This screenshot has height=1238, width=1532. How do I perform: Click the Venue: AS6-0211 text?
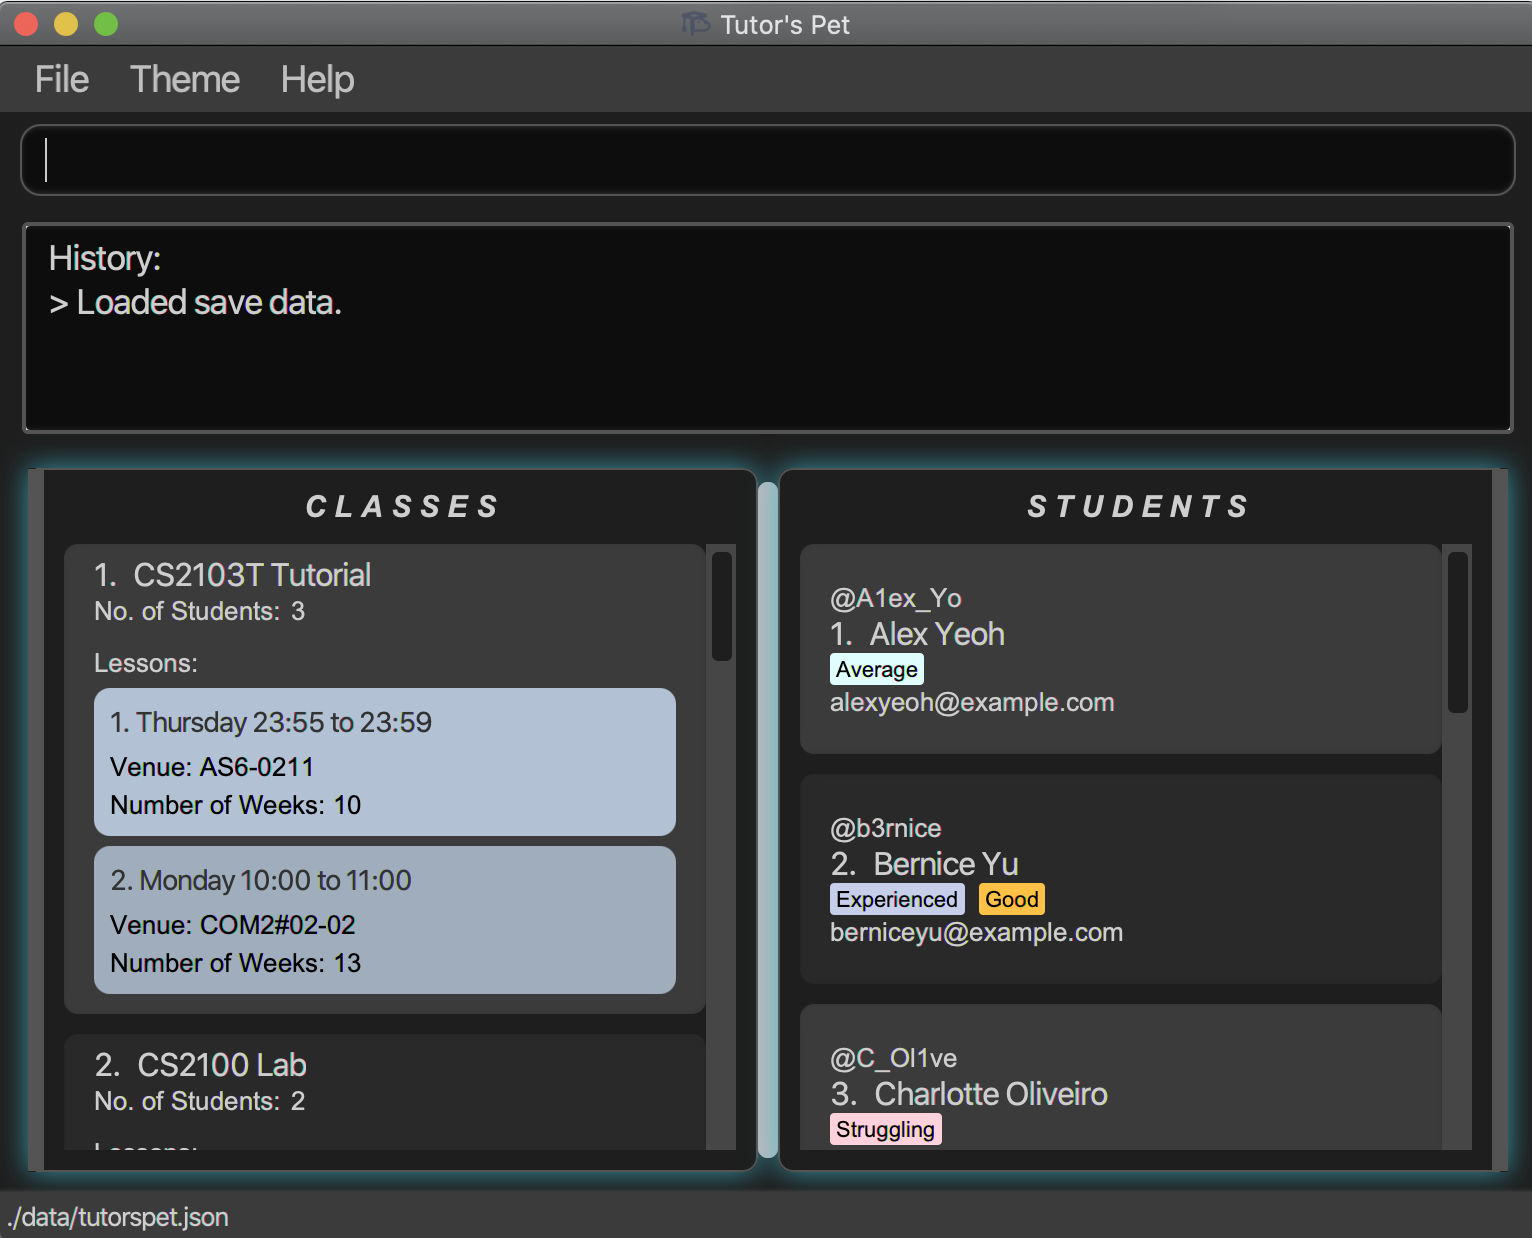pyautogui.click(x=212, y=767)
